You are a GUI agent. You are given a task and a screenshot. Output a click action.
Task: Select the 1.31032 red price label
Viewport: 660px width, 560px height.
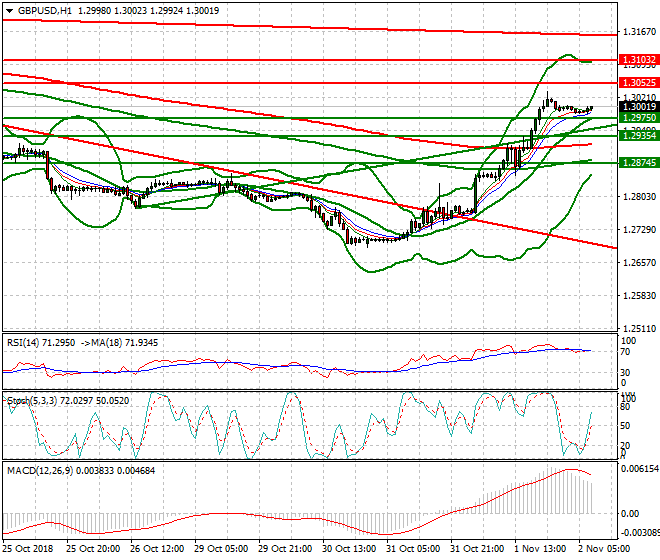639,60
